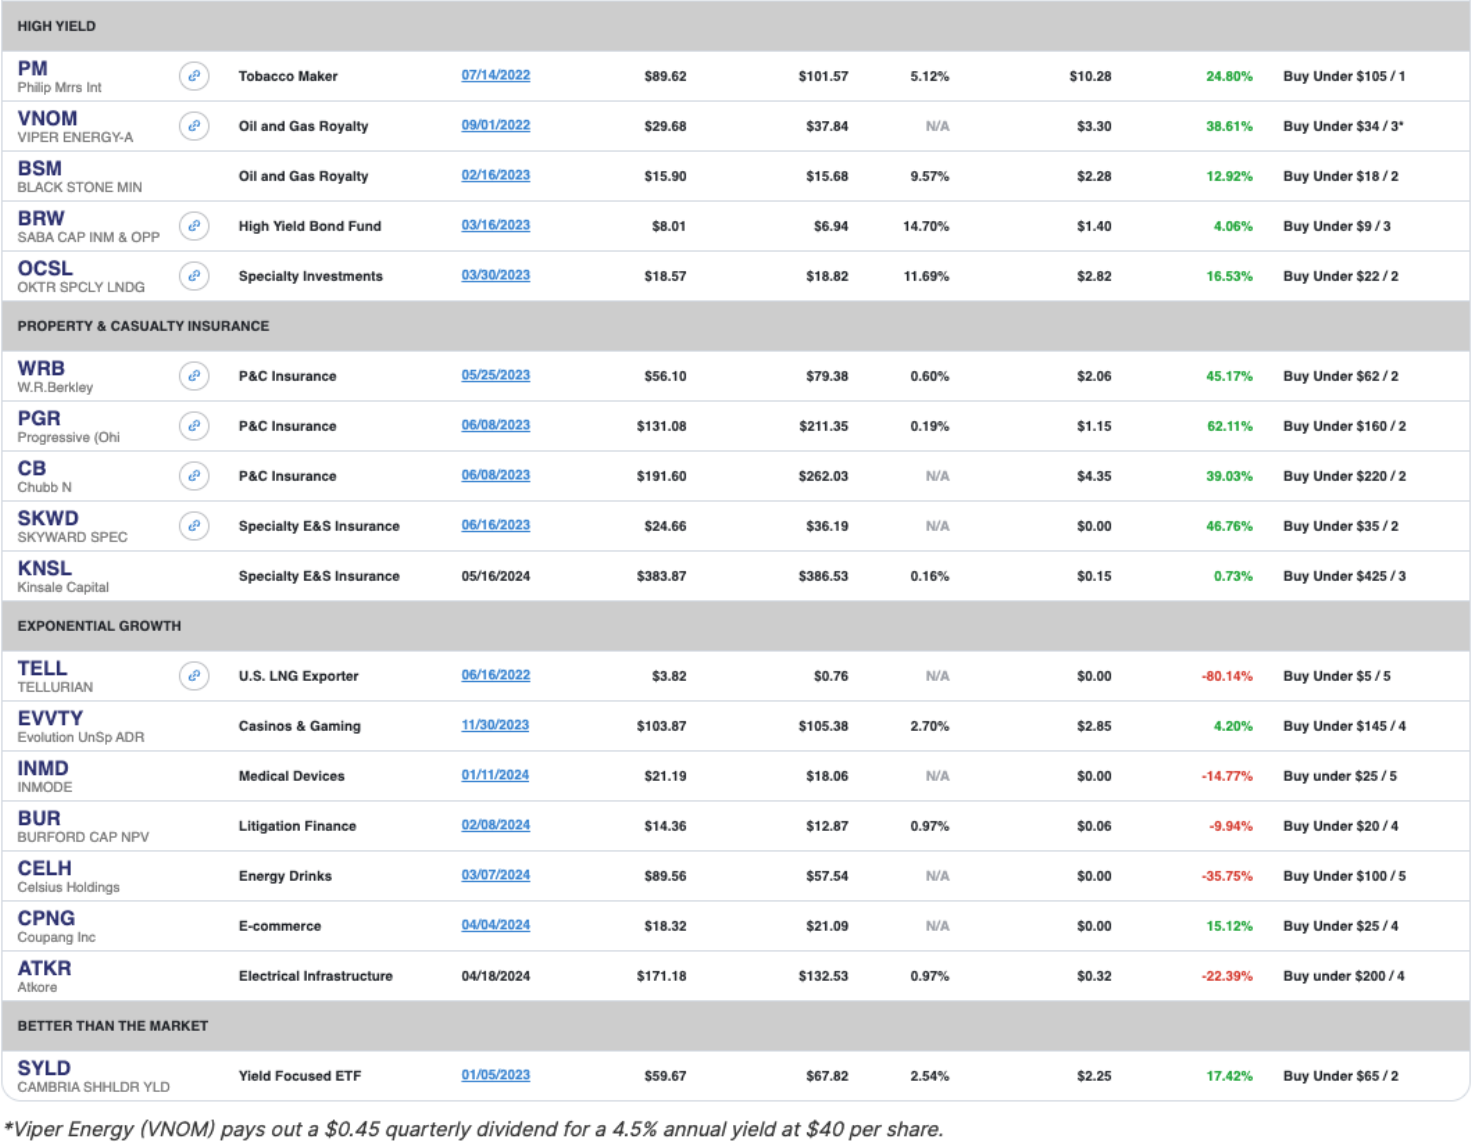Click the EVVTY ticker symbol

tap(50, 718)
